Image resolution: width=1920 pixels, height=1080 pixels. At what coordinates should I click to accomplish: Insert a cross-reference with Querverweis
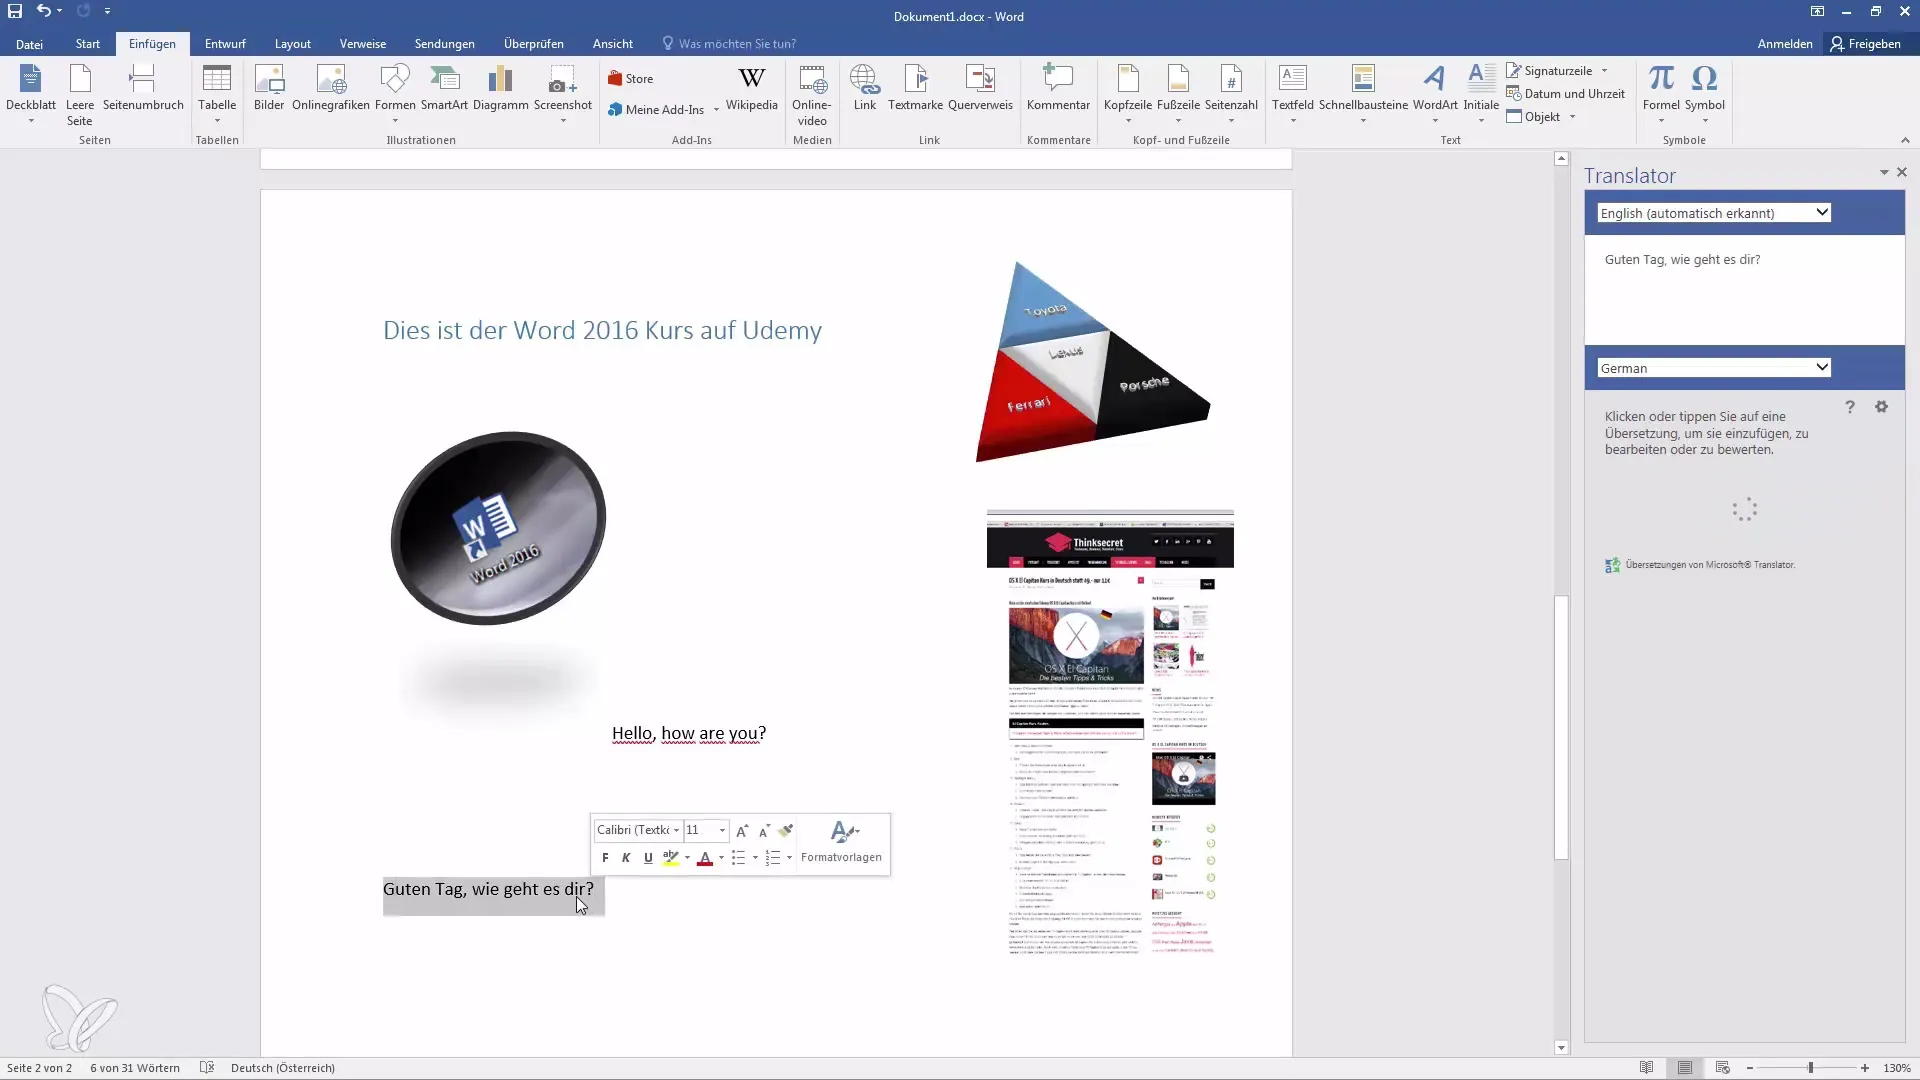coord(980,88)
